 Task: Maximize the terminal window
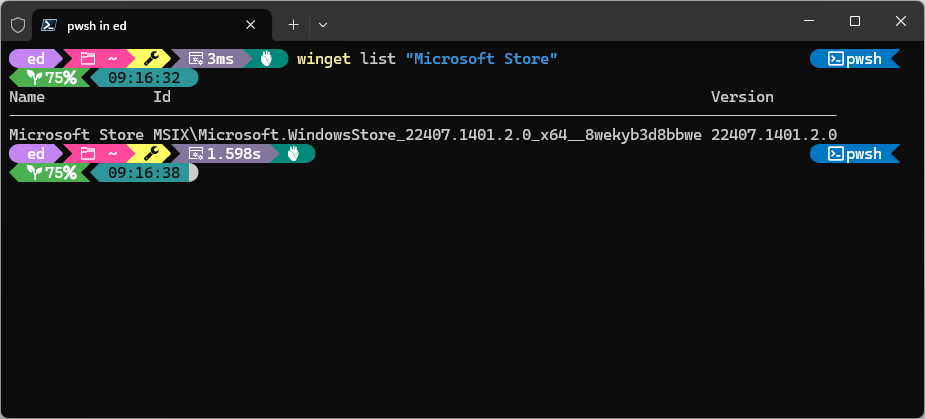[855, 21]
